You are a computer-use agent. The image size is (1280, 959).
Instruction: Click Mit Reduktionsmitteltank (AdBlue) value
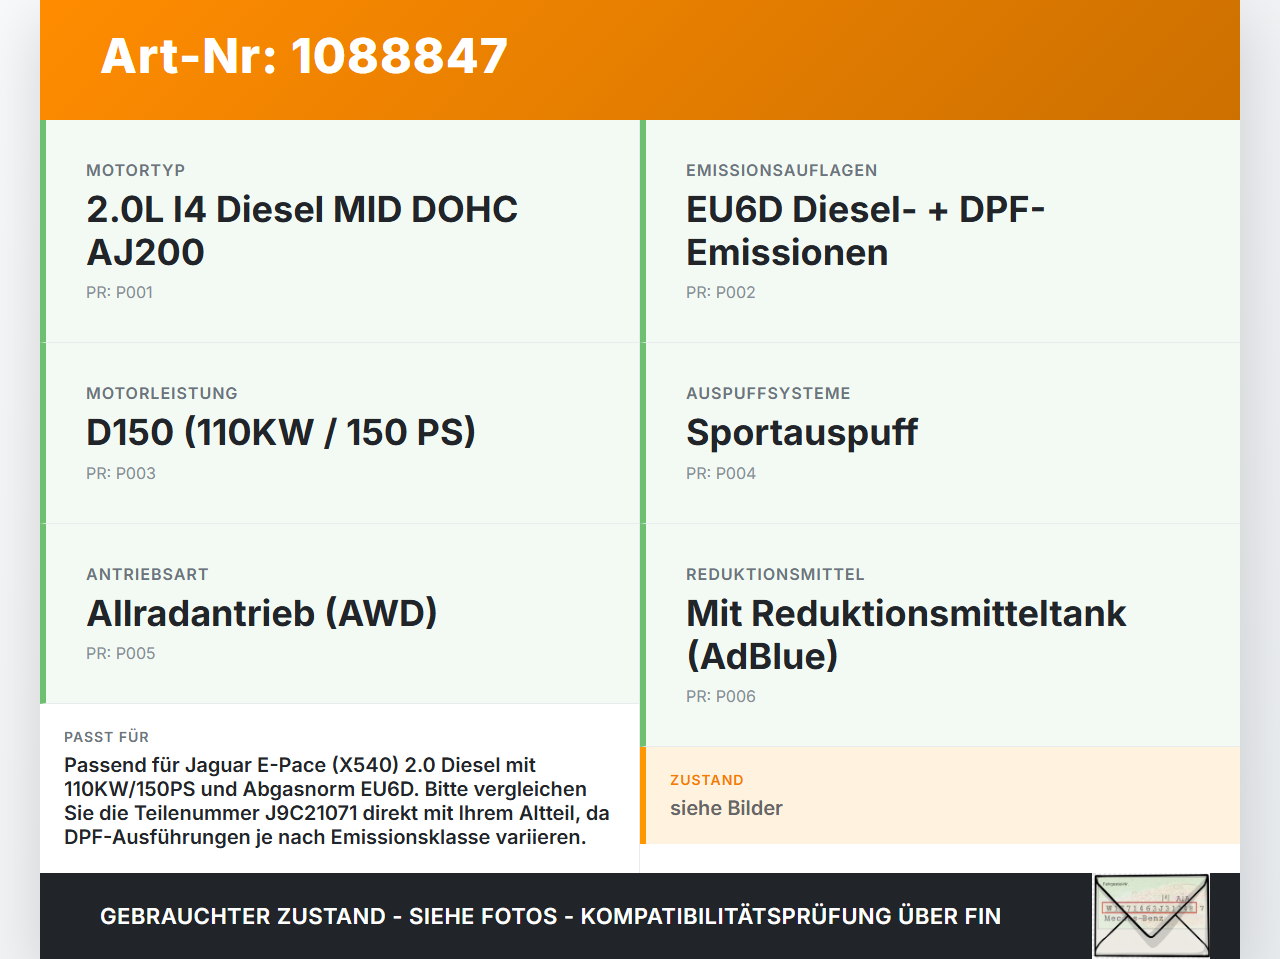coord(906,634)
